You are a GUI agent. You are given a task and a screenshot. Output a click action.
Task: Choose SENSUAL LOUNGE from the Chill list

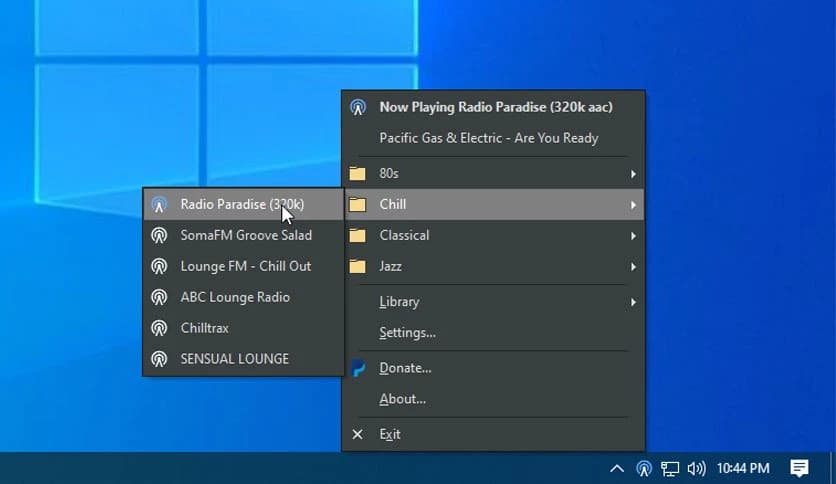[234, 358]
